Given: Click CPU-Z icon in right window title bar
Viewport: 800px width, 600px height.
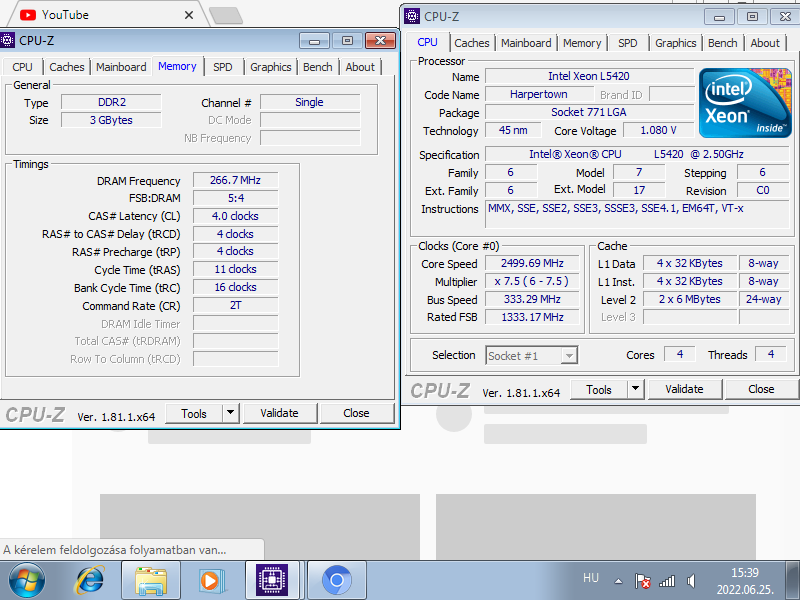Looking at the screenshot, I should pyautogui.click(x=412, y=16).
